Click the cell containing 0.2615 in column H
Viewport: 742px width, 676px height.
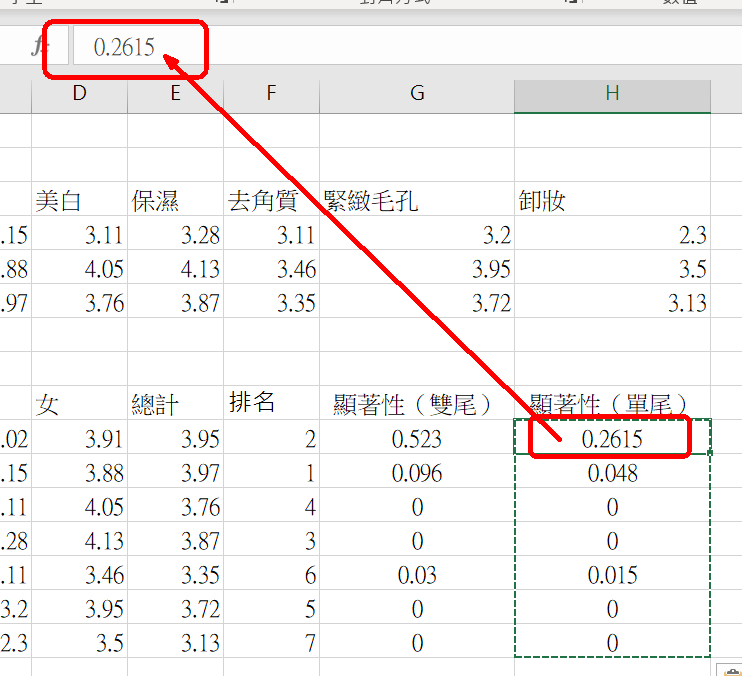coord(612,439)
